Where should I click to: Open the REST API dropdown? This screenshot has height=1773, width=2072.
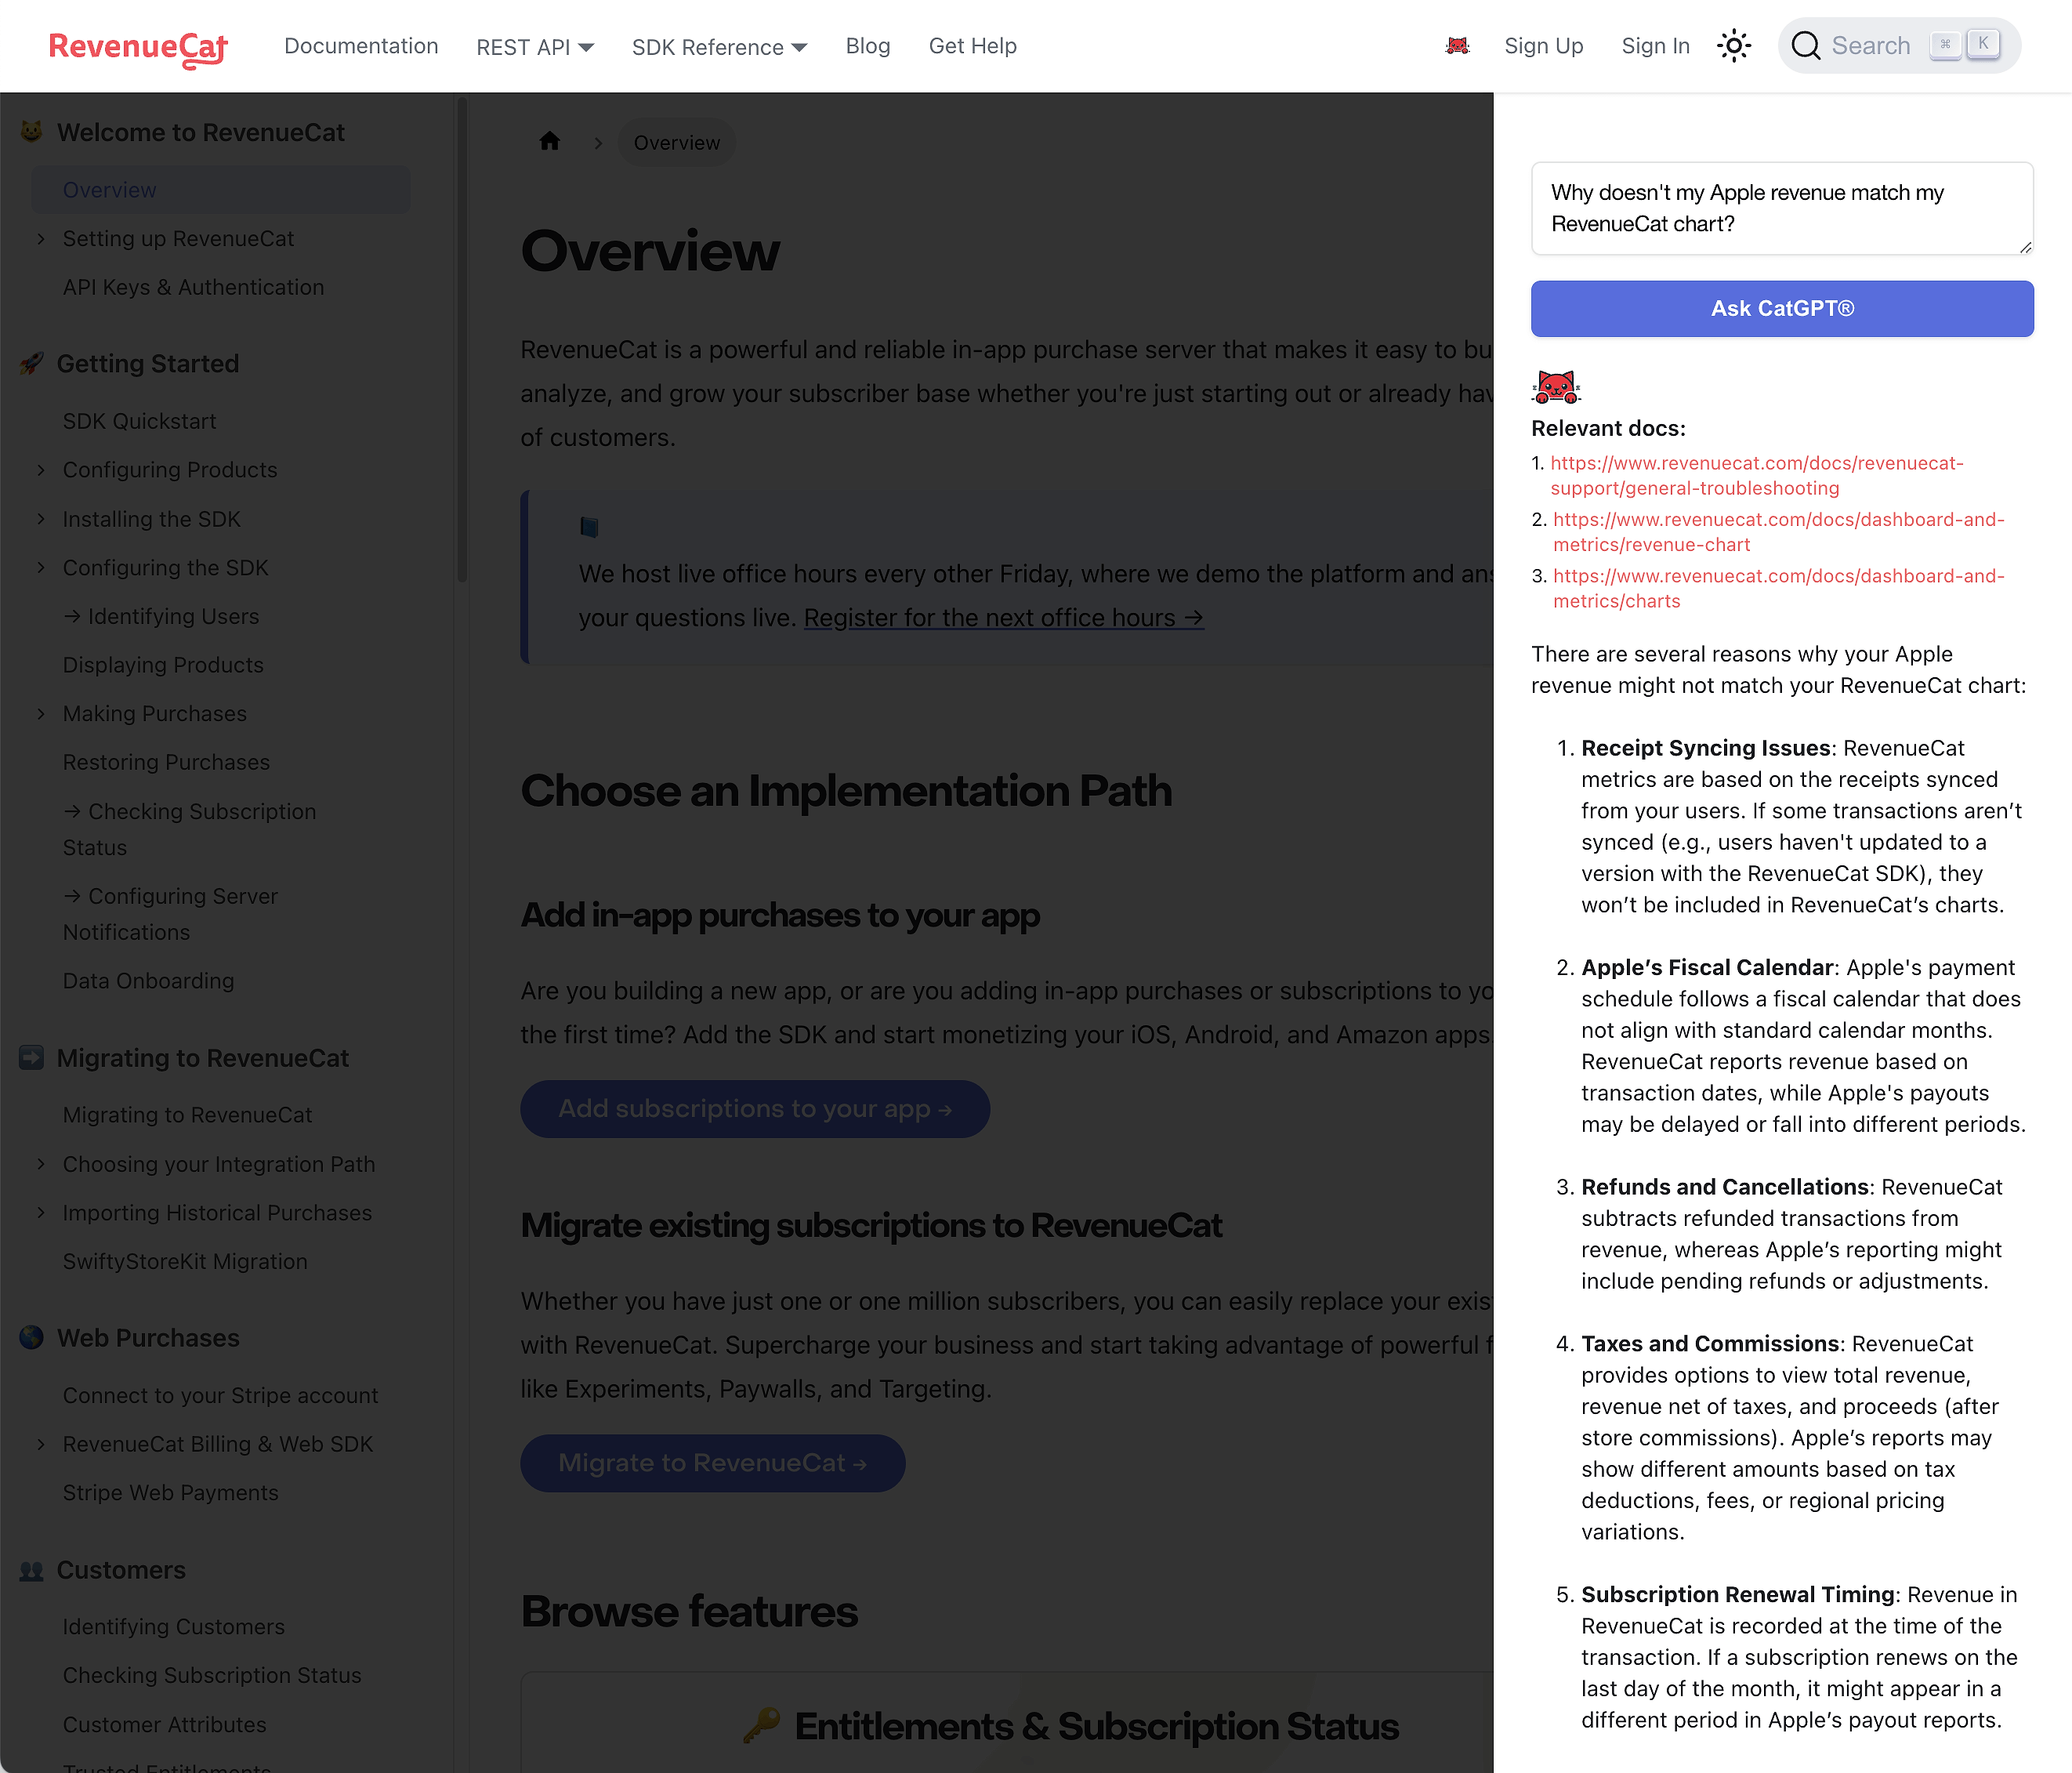click(x=535, y=47)
